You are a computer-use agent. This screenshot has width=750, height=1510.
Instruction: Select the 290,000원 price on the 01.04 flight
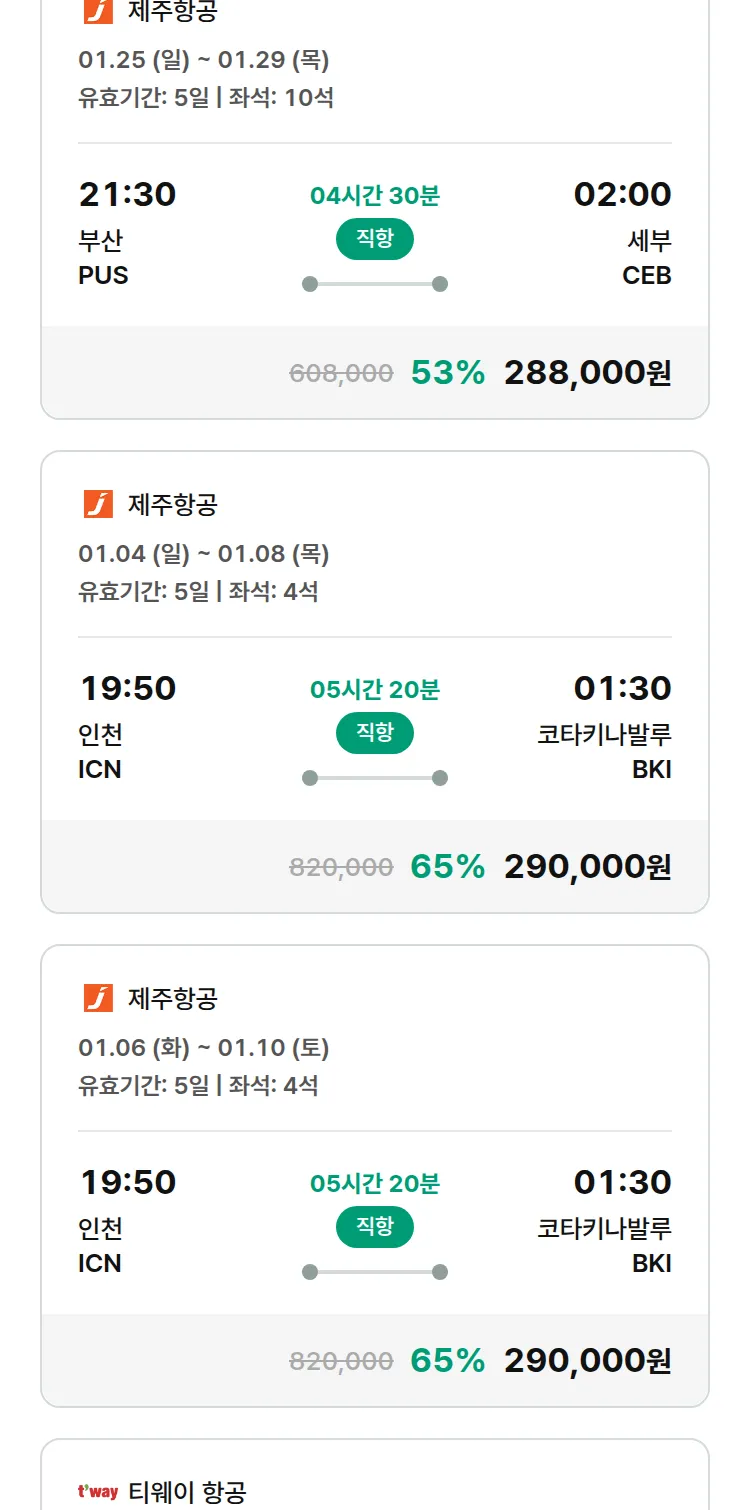pyautogui.click(x=587, y=866)
